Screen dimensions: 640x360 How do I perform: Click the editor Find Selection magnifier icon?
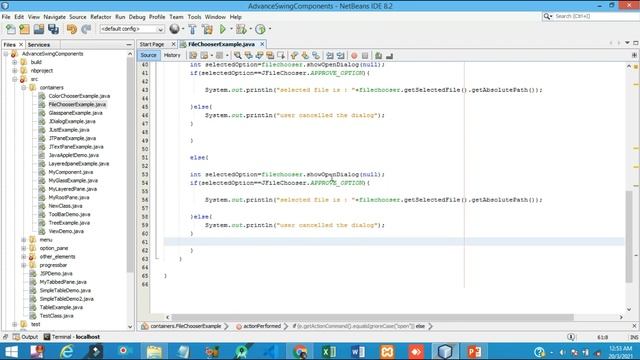[237, 56]
